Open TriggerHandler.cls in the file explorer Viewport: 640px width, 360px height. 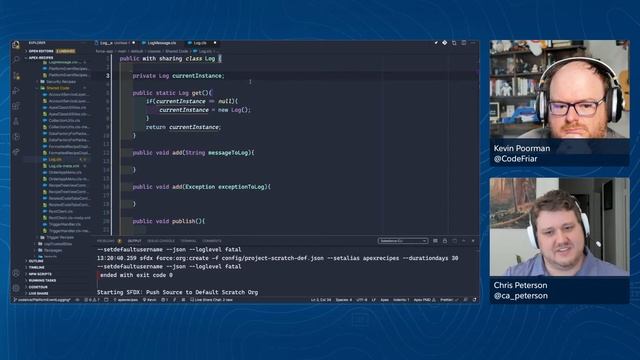tap(64, 224)
